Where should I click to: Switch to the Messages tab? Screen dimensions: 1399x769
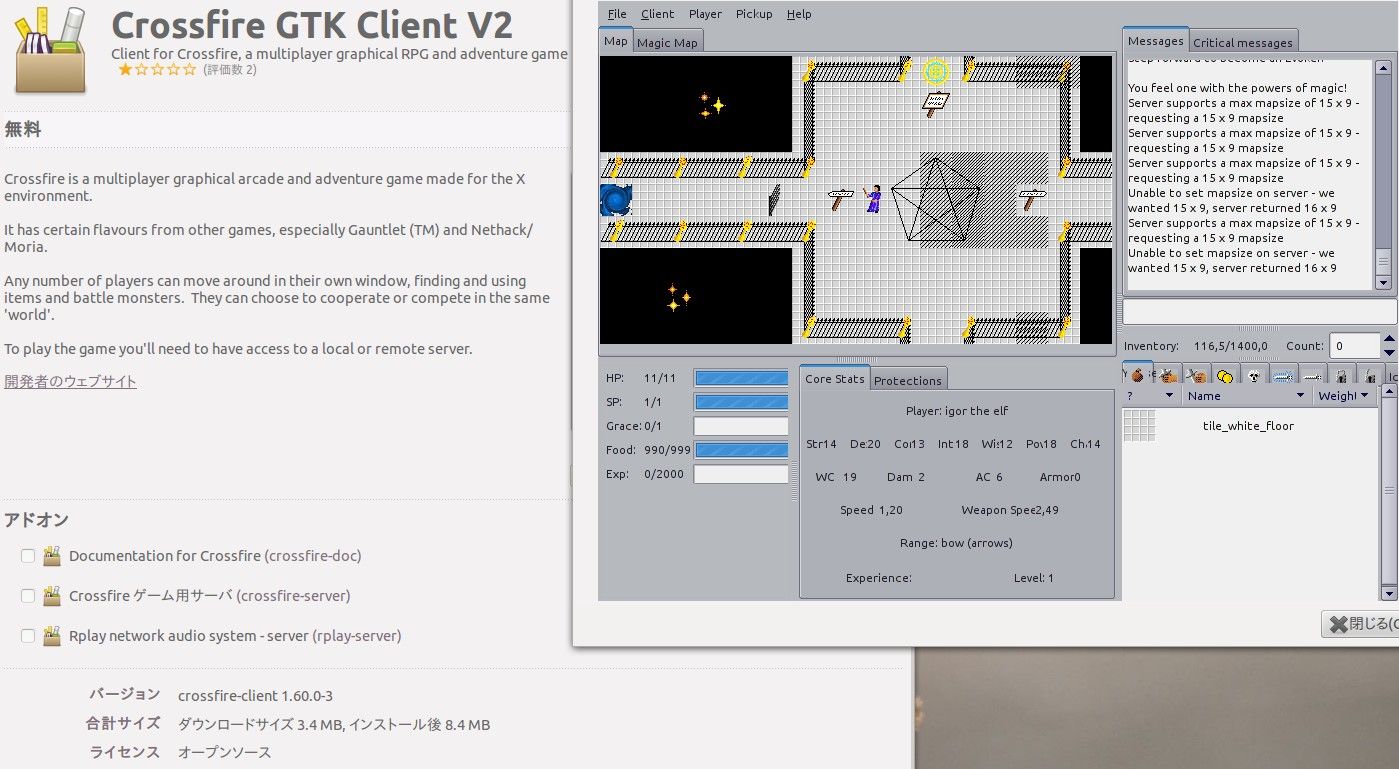(x=1155, y=41)
